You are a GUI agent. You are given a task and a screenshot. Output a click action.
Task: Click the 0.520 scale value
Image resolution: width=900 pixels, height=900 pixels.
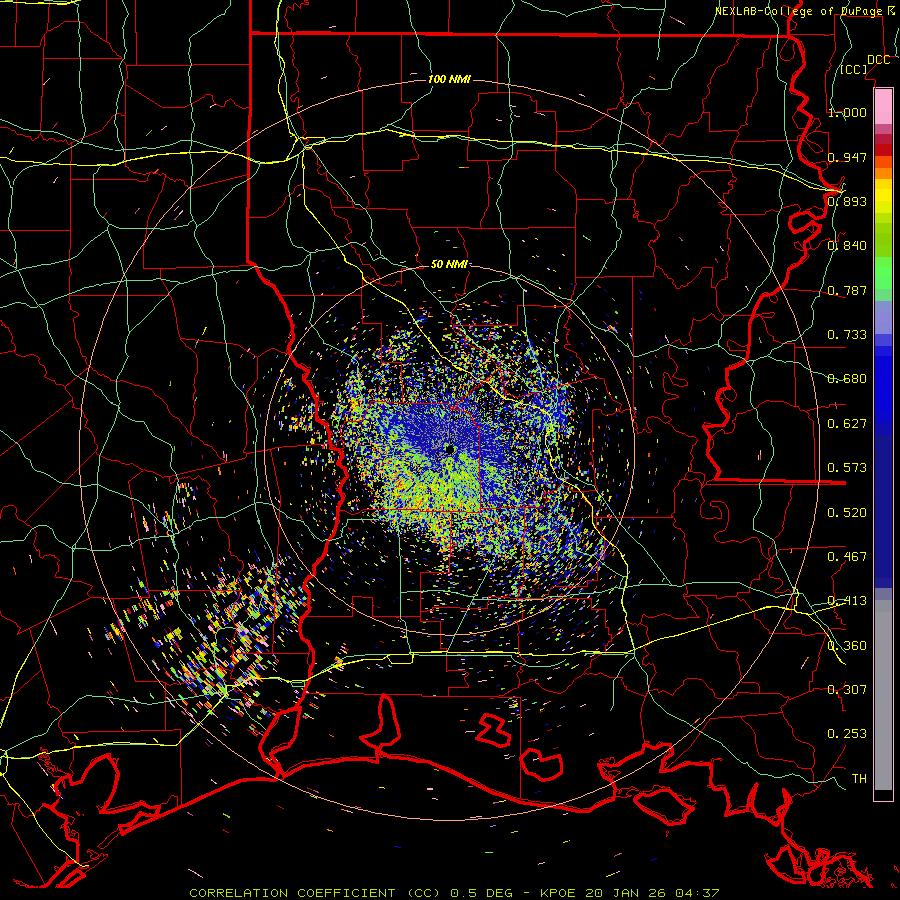[x=848, y=513]
